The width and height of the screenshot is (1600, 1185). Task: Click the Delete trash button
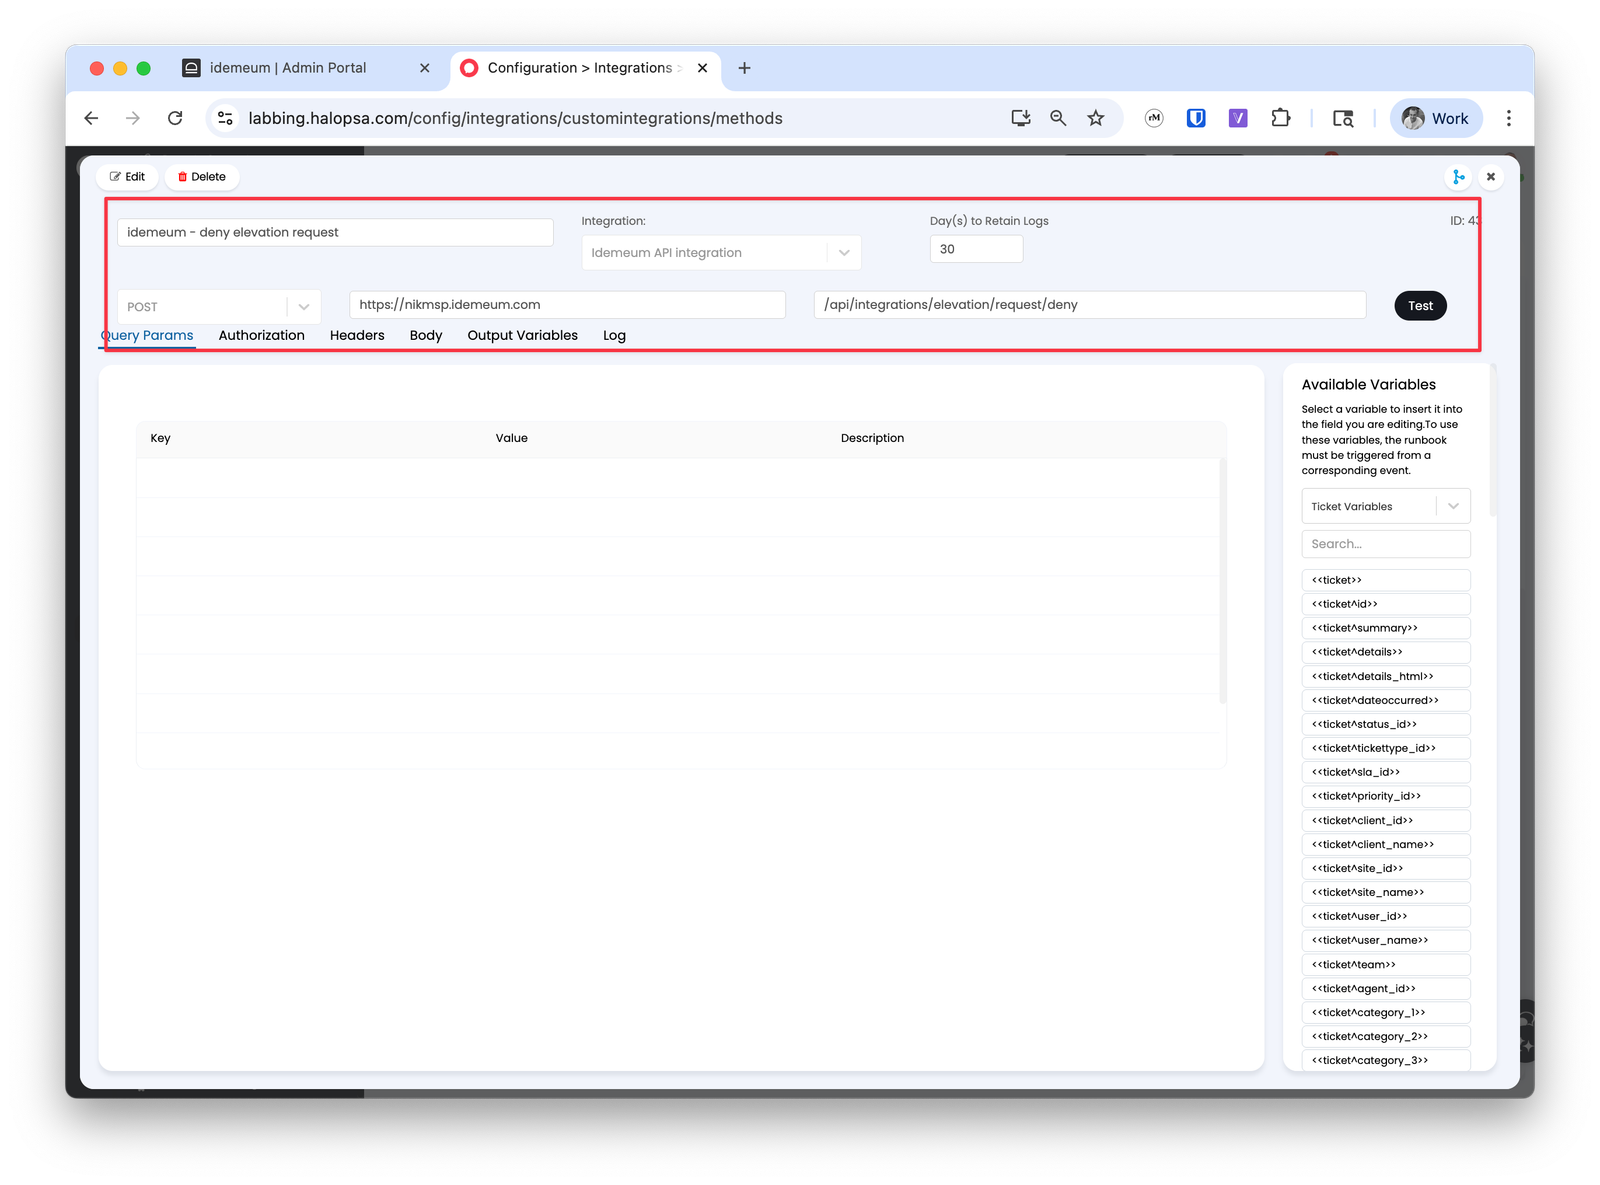coord(202,177)
